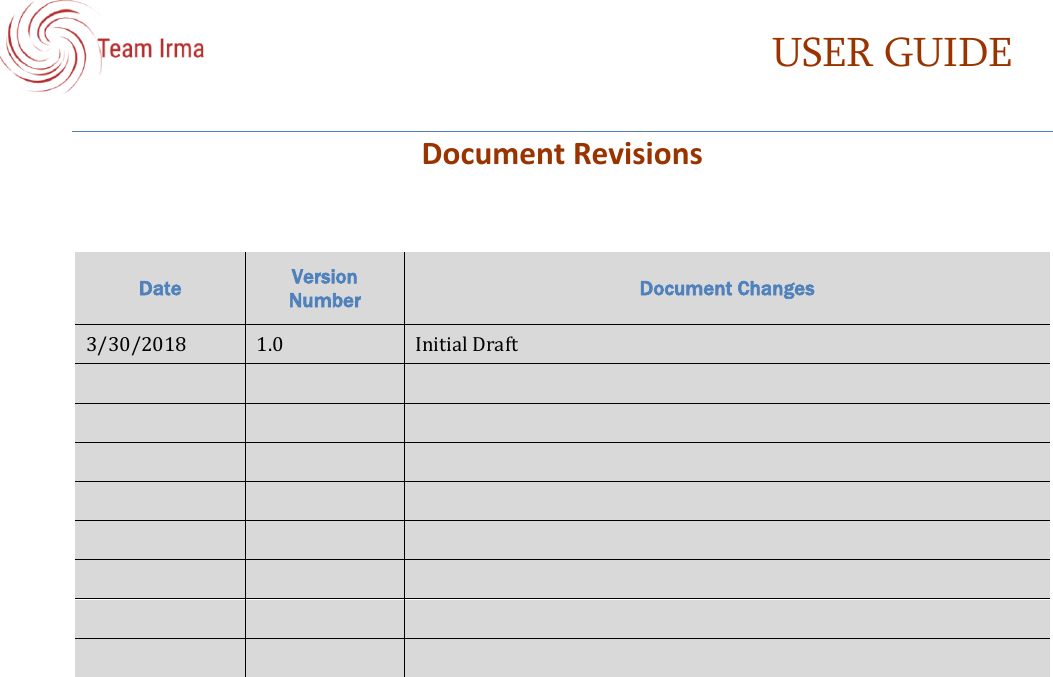Click the Document Changes column header

coord(727,288)
